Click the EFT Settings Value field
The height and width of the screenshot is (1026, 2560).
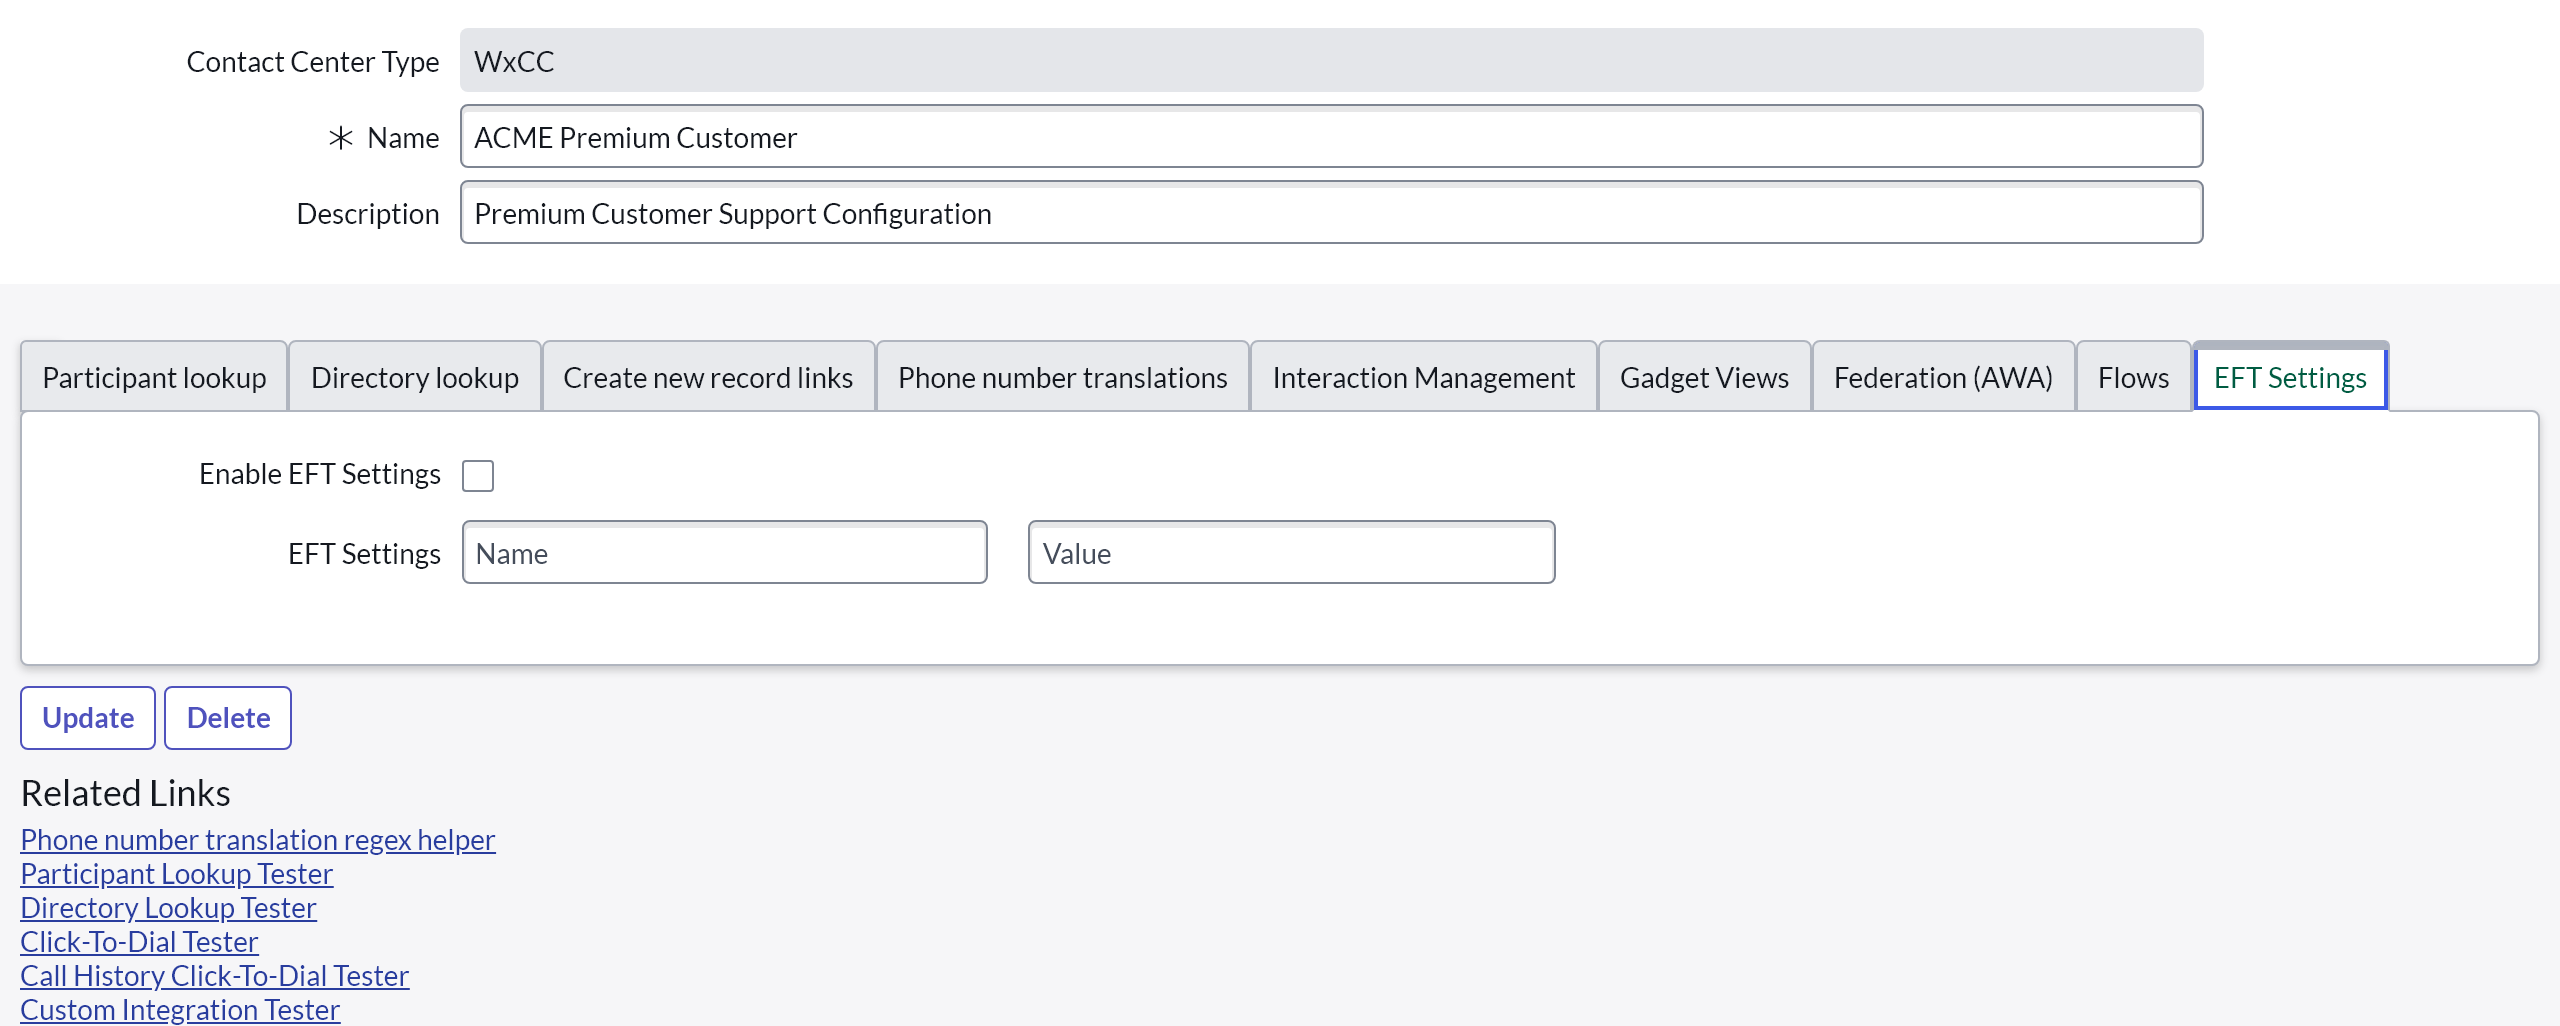click(1290, 552)
